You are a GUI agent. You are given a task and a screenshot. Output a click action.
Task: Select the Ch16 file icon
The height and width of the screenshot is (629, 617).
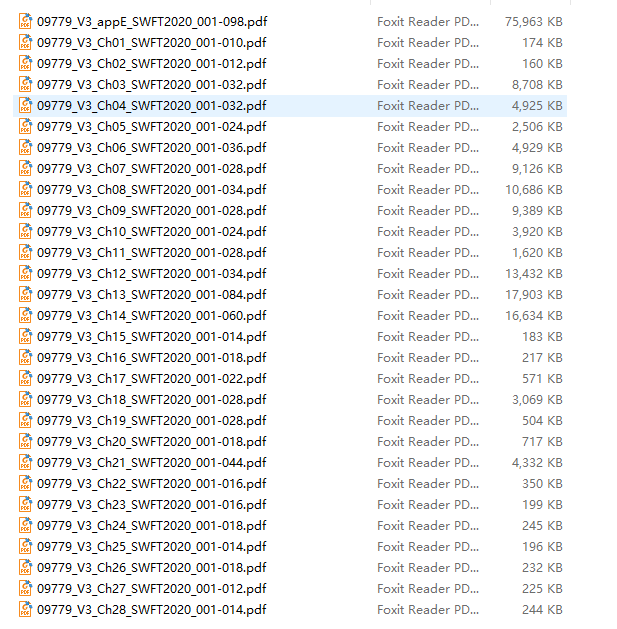coord(26,357)
